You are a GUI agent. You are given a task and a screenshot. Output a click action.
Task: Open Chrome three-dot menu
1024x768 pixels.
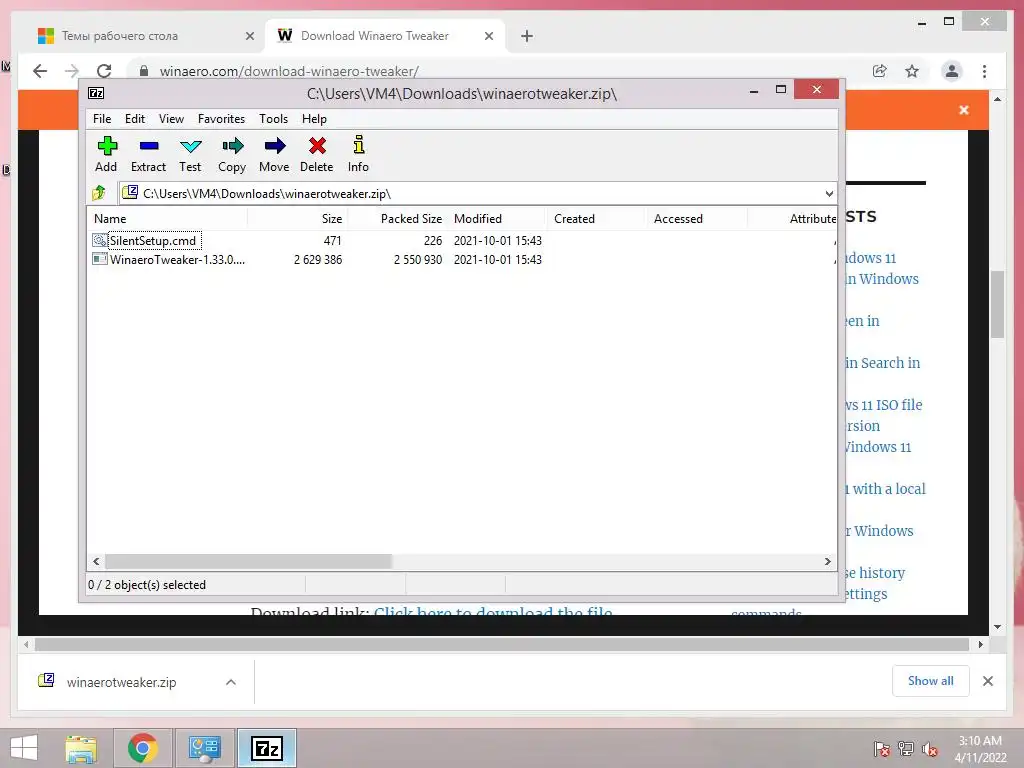[x=984, y=71]
